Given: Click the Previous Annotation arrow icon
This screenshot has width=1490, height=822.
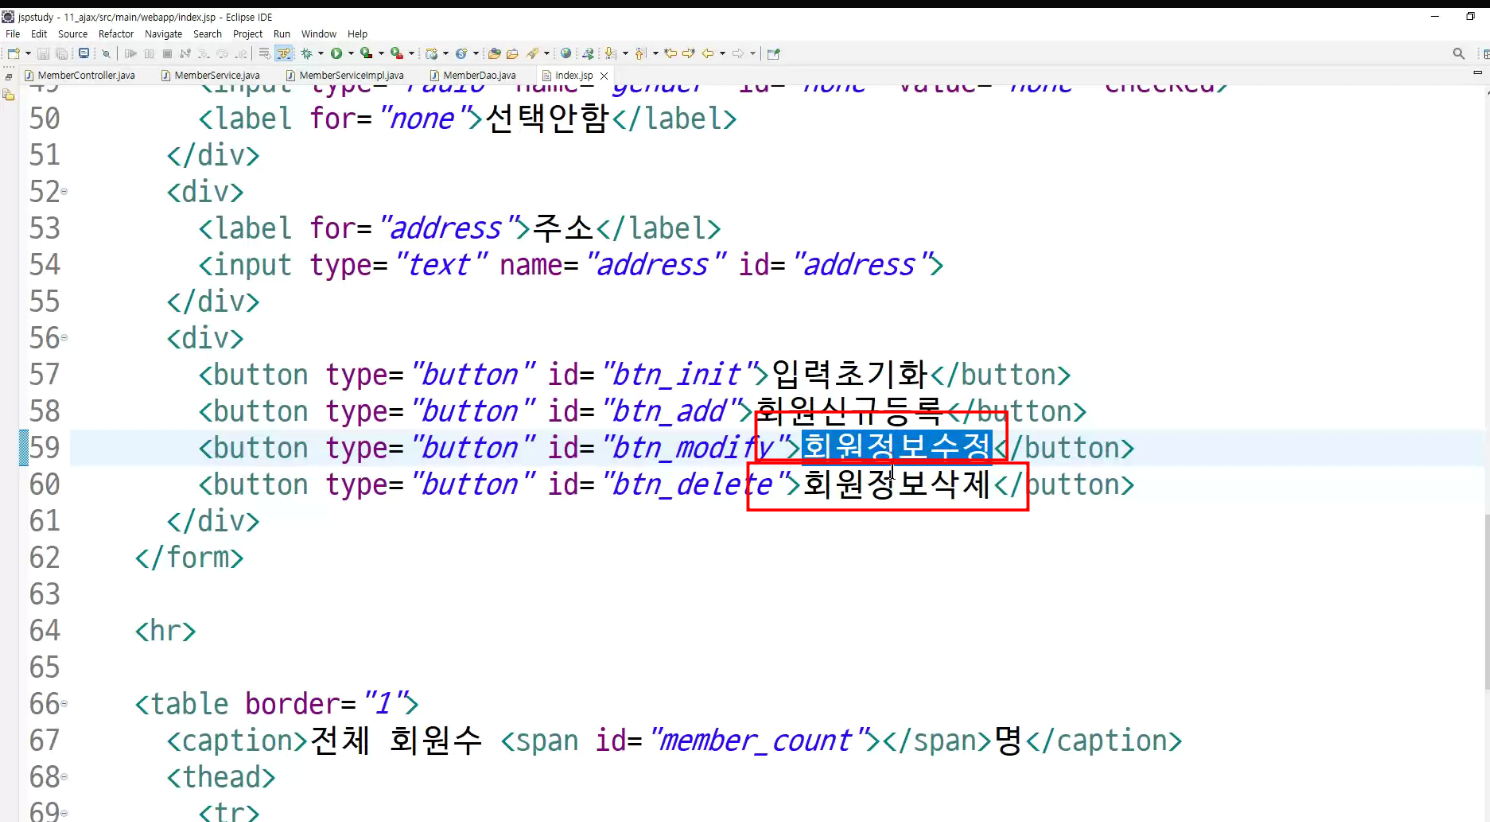Looking at the screenshot, I should 640,53.
